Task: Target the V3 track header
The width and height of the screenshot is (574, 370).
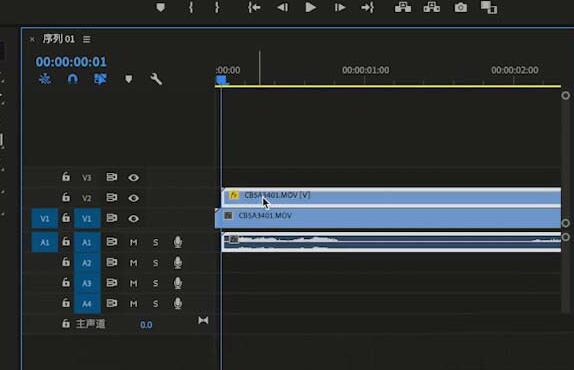Action: [x=86, y=177]
